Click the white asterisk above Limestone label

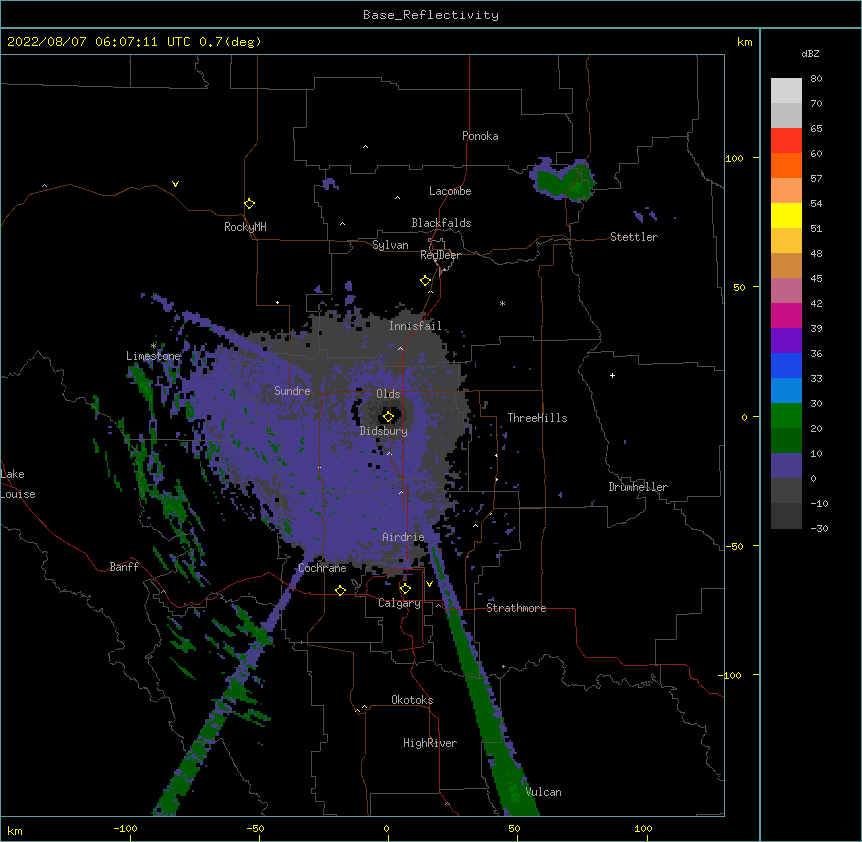153,346
